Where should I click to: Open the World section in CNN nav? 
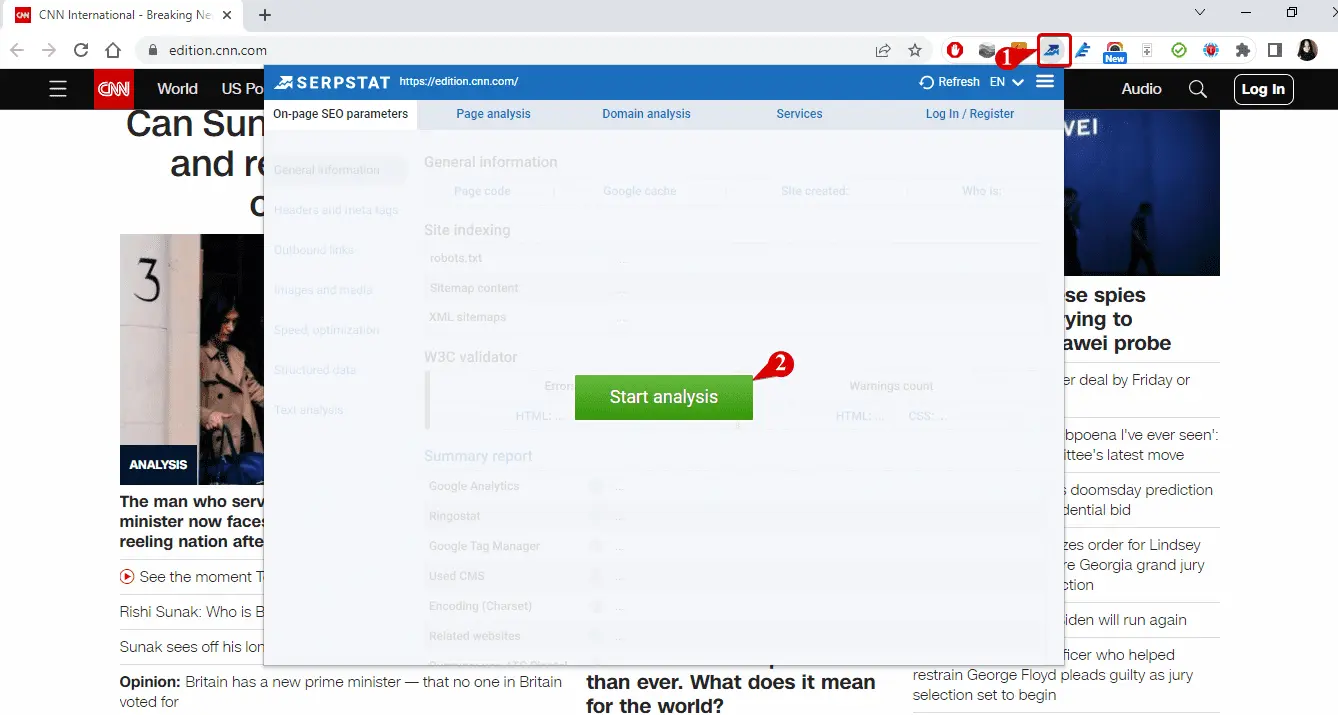(x=177, y=89)
